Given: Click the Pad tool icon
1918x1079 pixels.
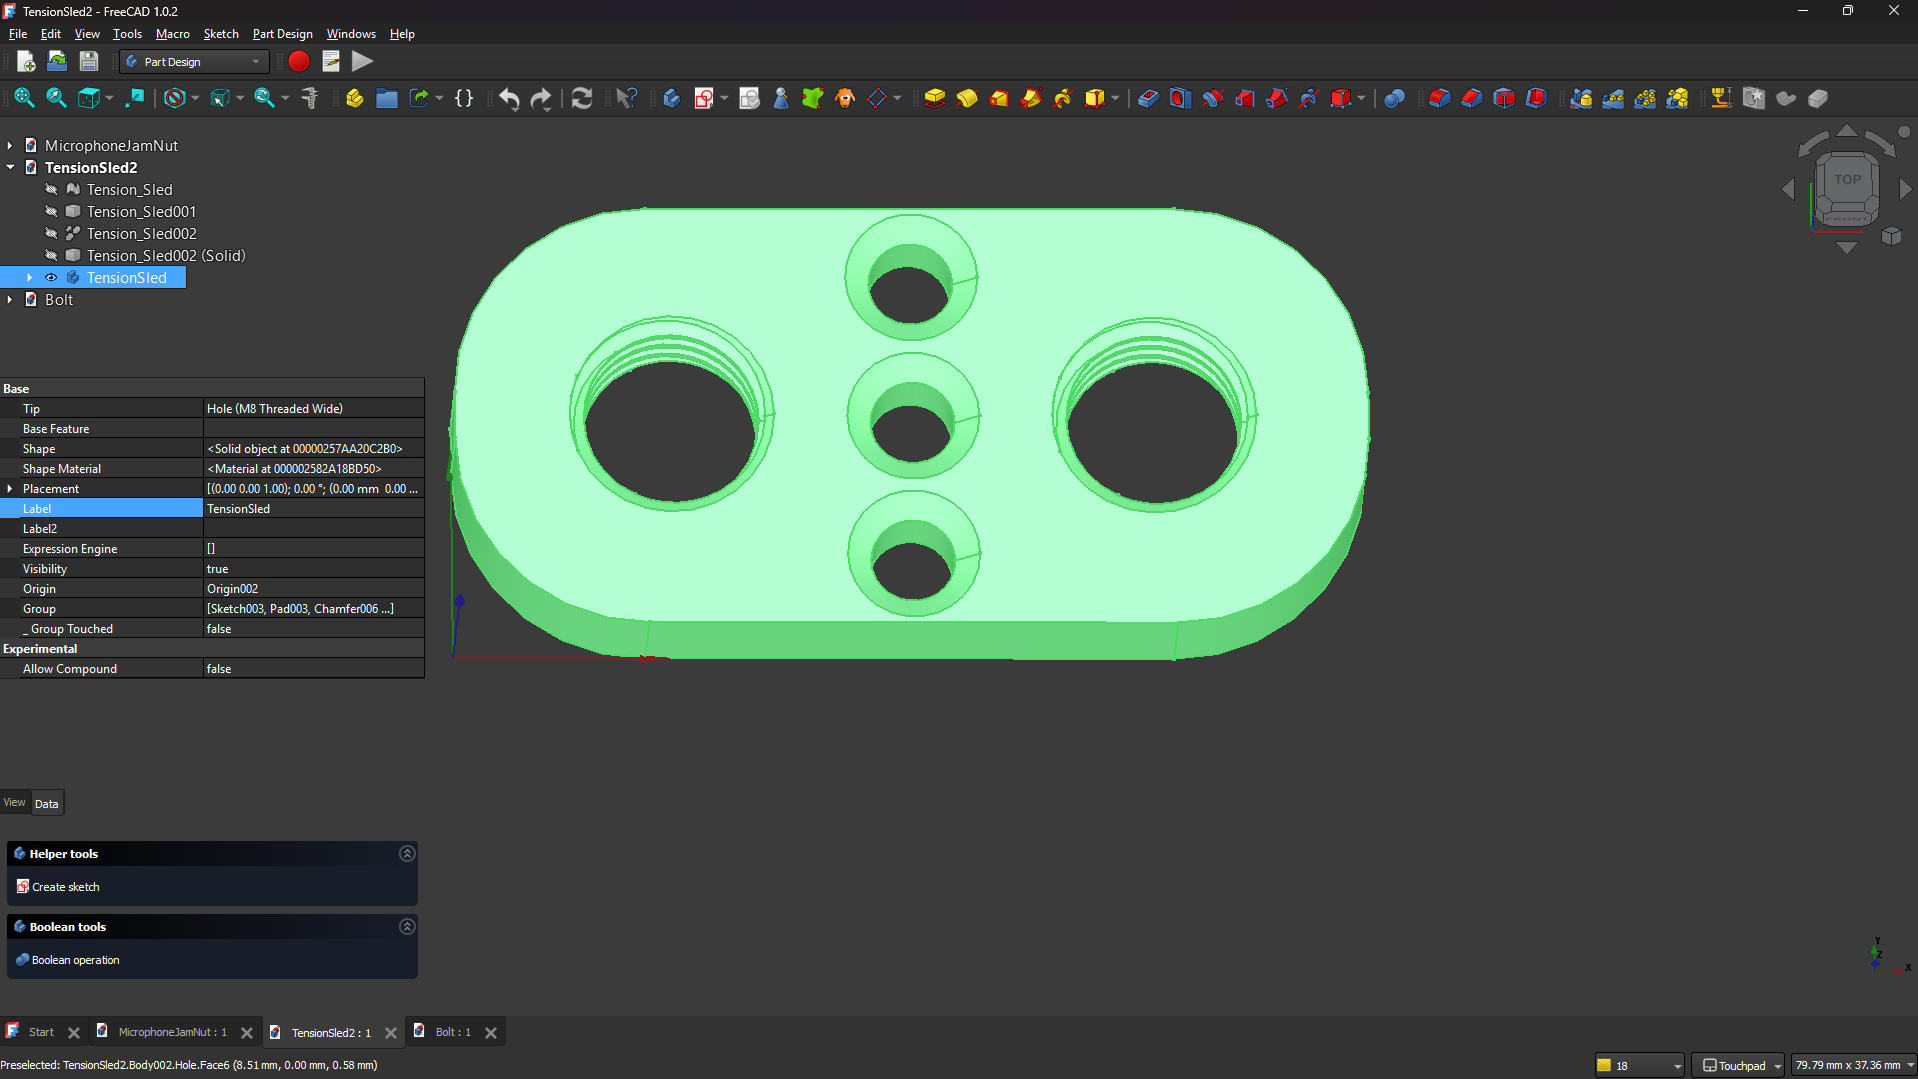Looking at the screenshot, I should (934, 98).
